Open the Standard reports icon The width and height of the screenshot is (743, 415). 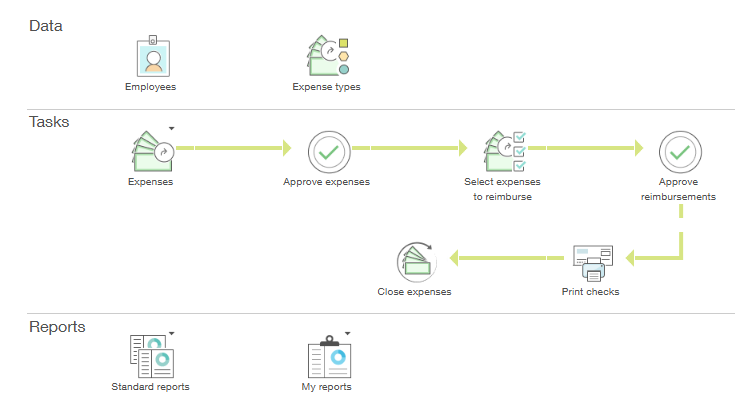pyautogui.click(x=152, y=356)
